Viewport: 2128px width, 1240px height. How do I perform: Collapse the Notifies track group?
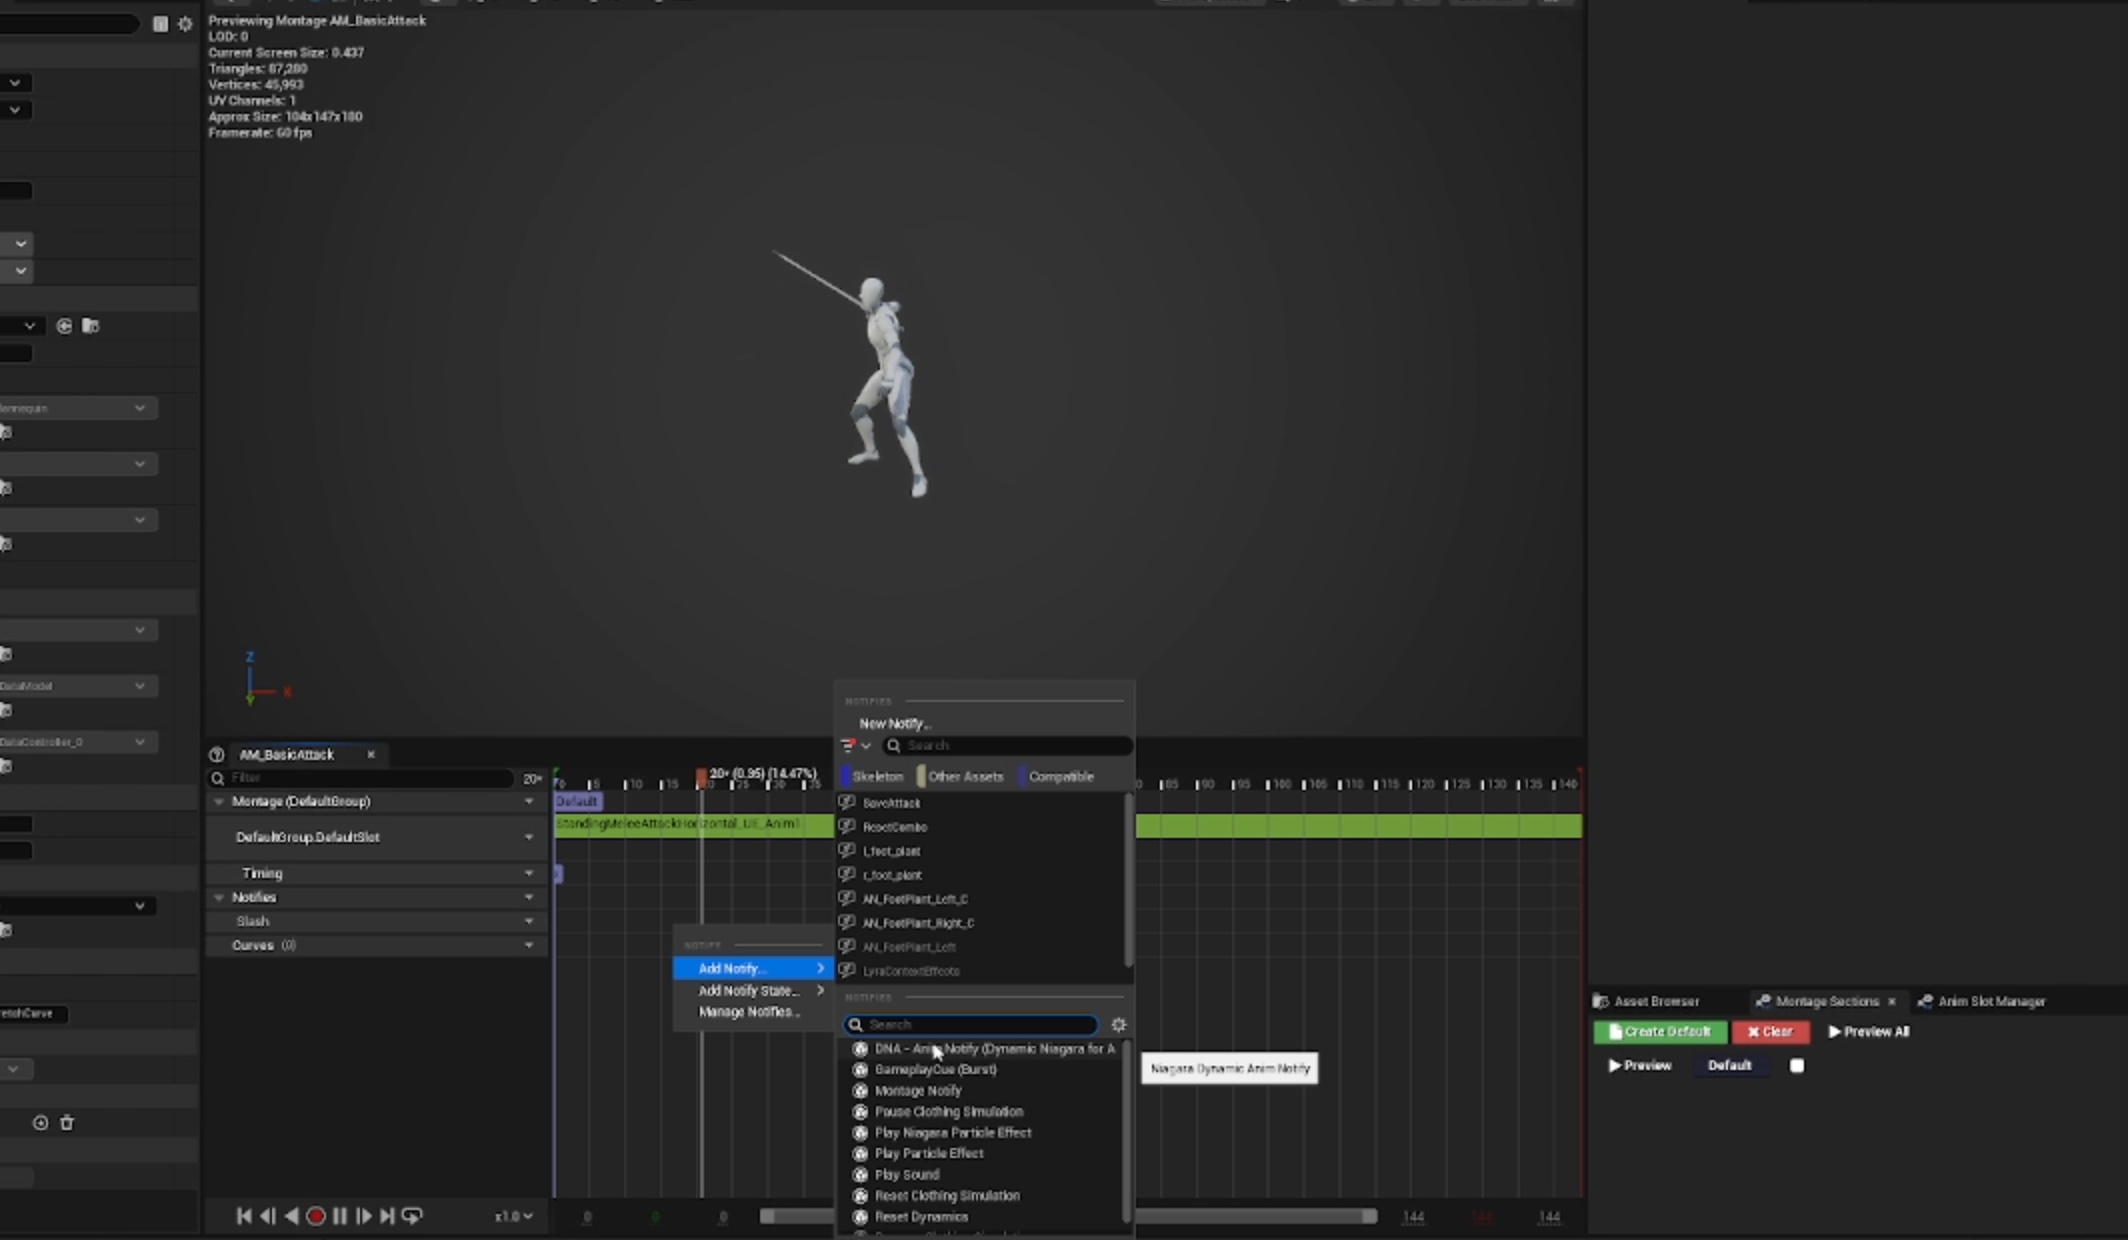click(219, 897)
